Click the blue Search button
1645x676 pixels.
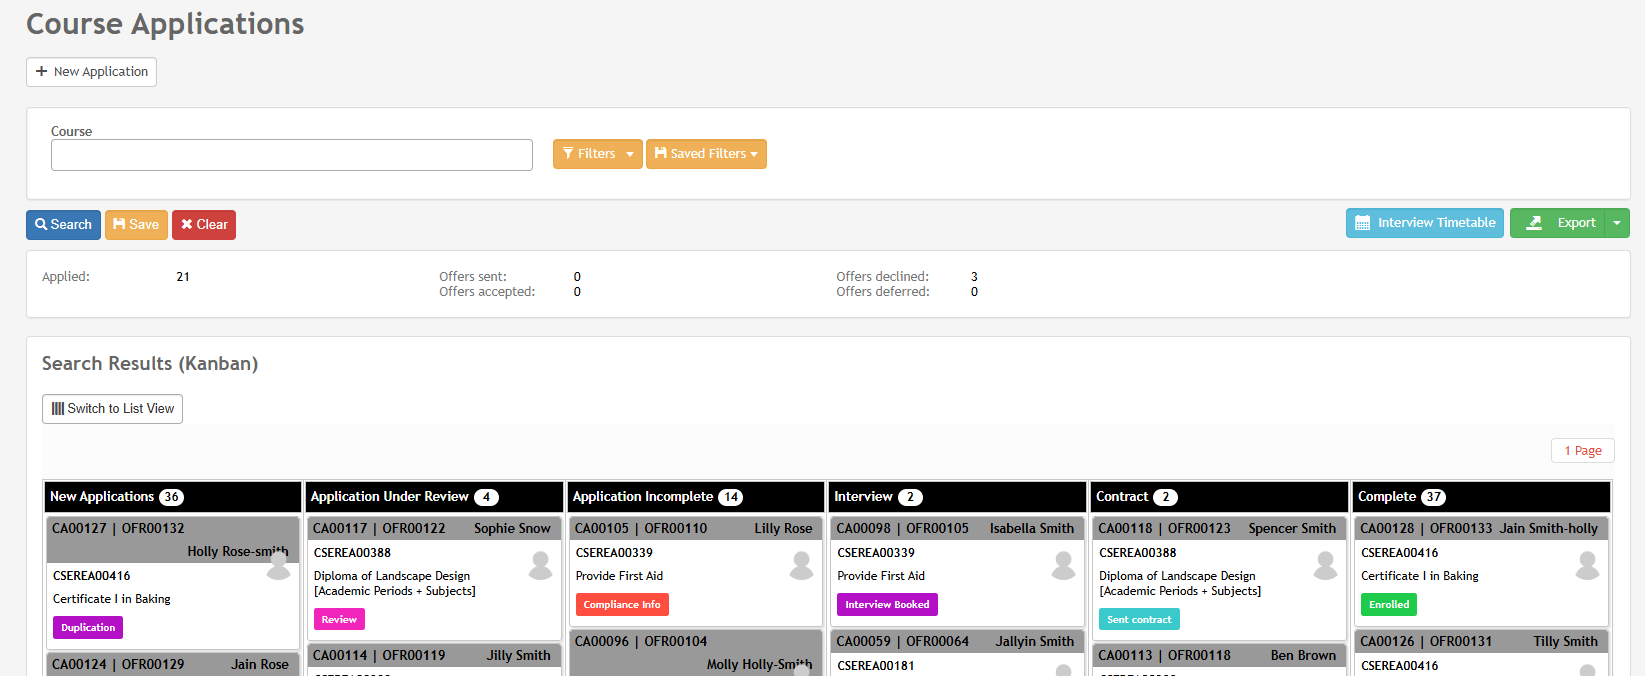[x=63, y=225]
